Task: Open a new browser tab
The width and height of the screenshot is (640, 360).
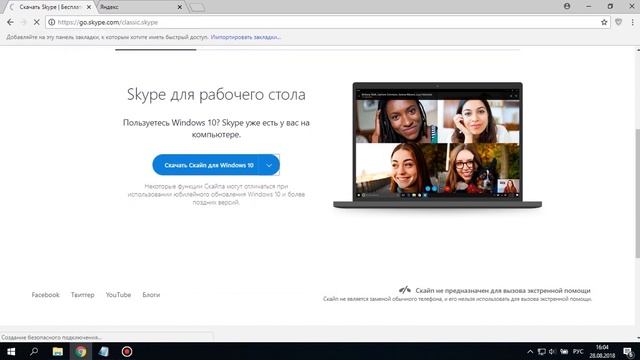Action: click(x=198, y=7)
